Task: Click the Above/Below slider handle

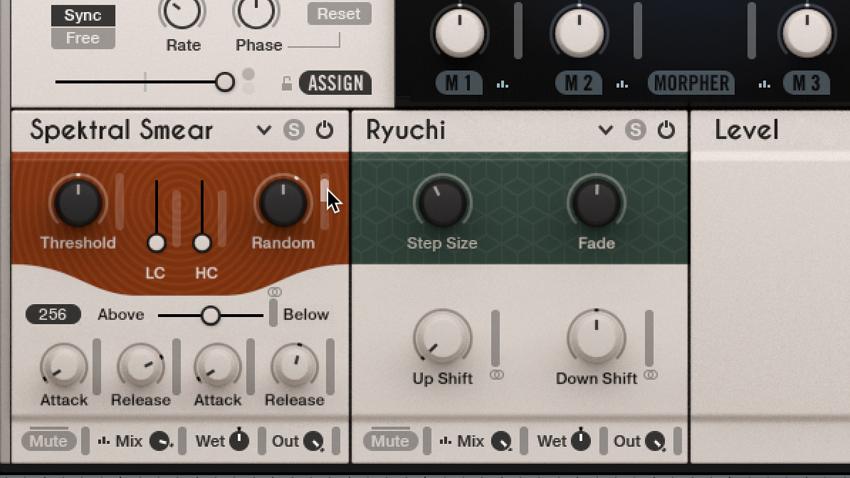Action: click(210, 315)
